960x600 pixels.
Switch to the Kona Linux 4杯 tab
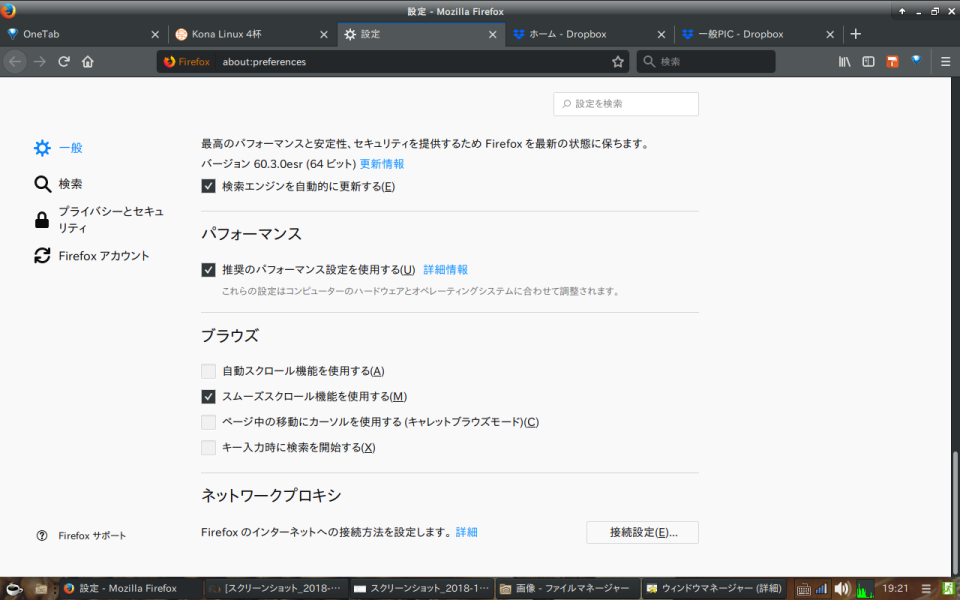(x=252, y=34)
